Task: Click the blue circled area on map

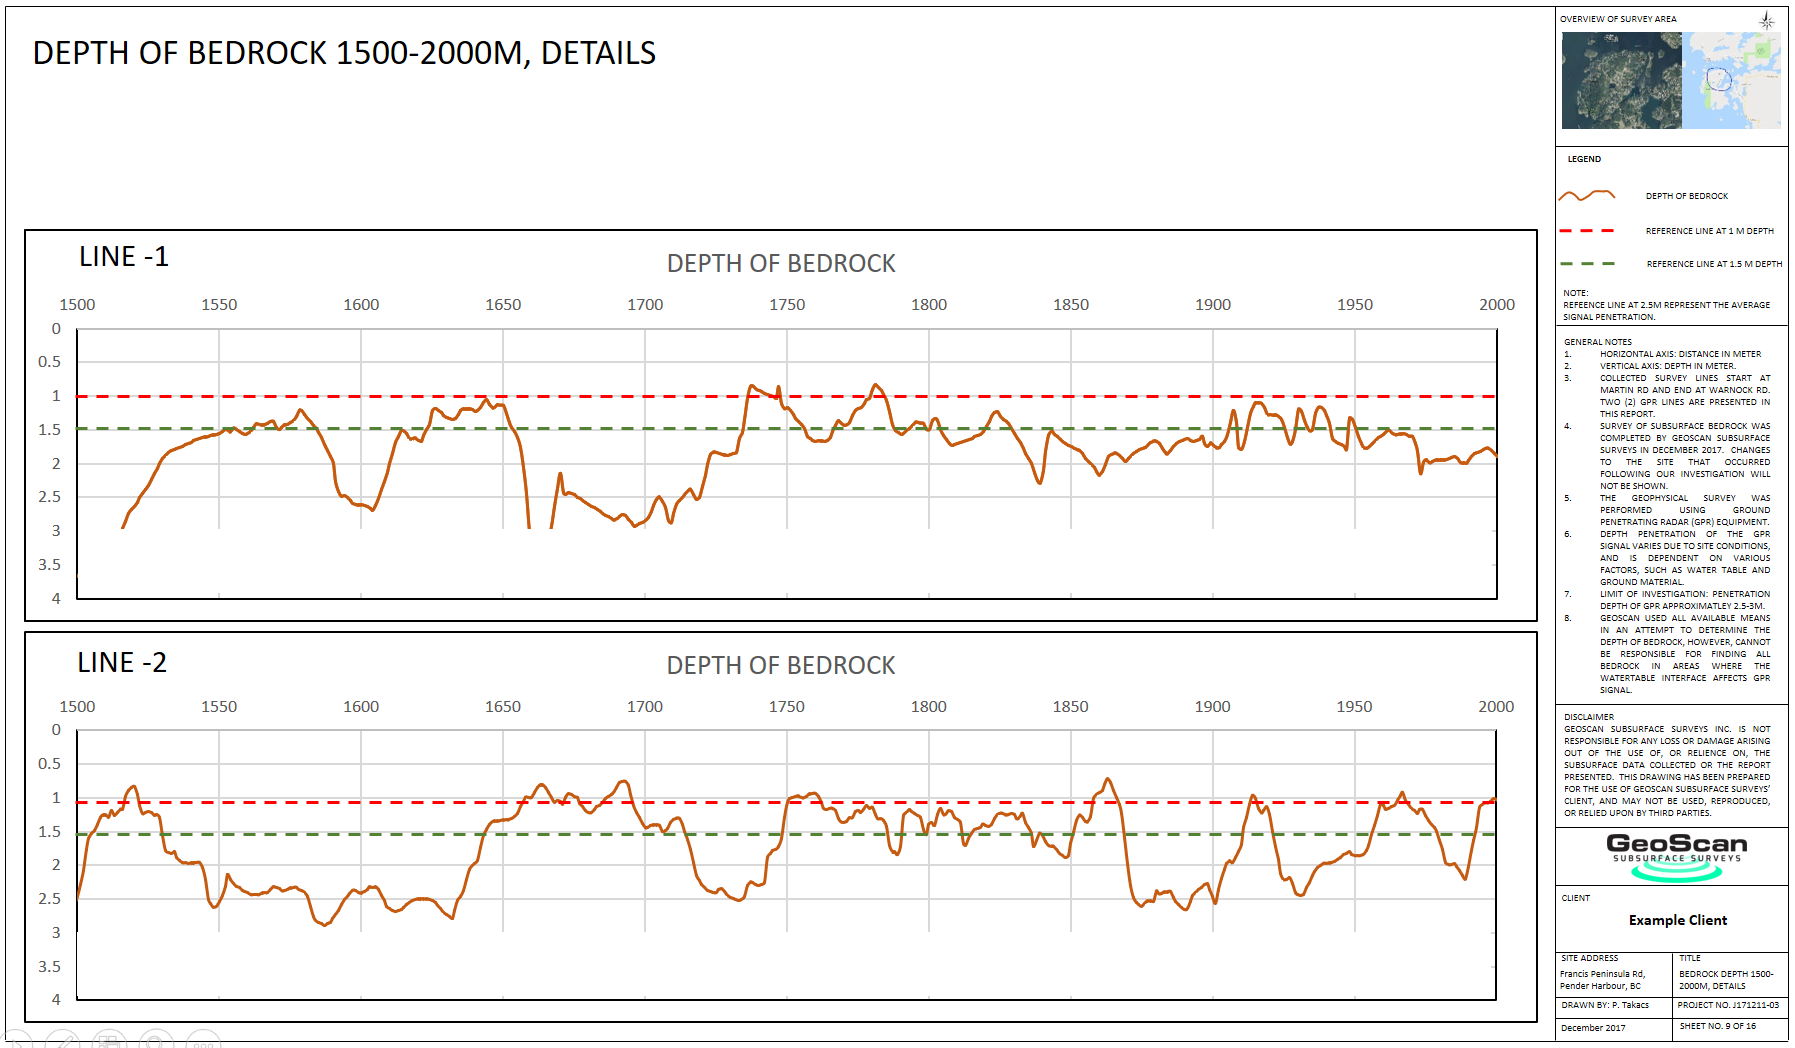Action: pyautogui.click(x=1718, y=79)
